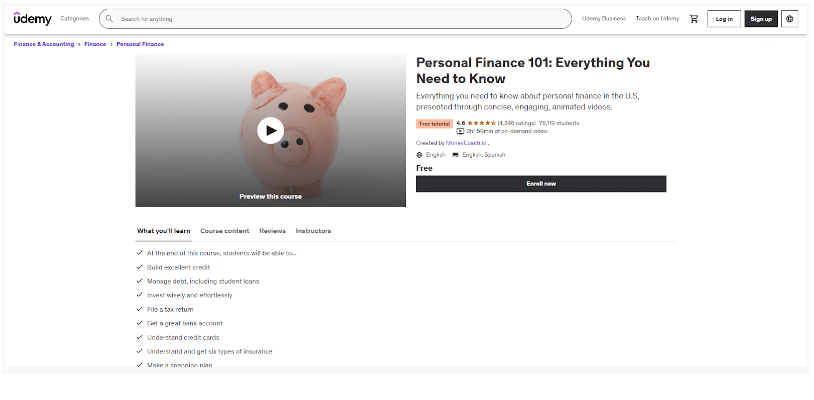Screen dimensions: 814x400
Task: Click 'Preview this course' caption
Action: [x=270, y=197]
